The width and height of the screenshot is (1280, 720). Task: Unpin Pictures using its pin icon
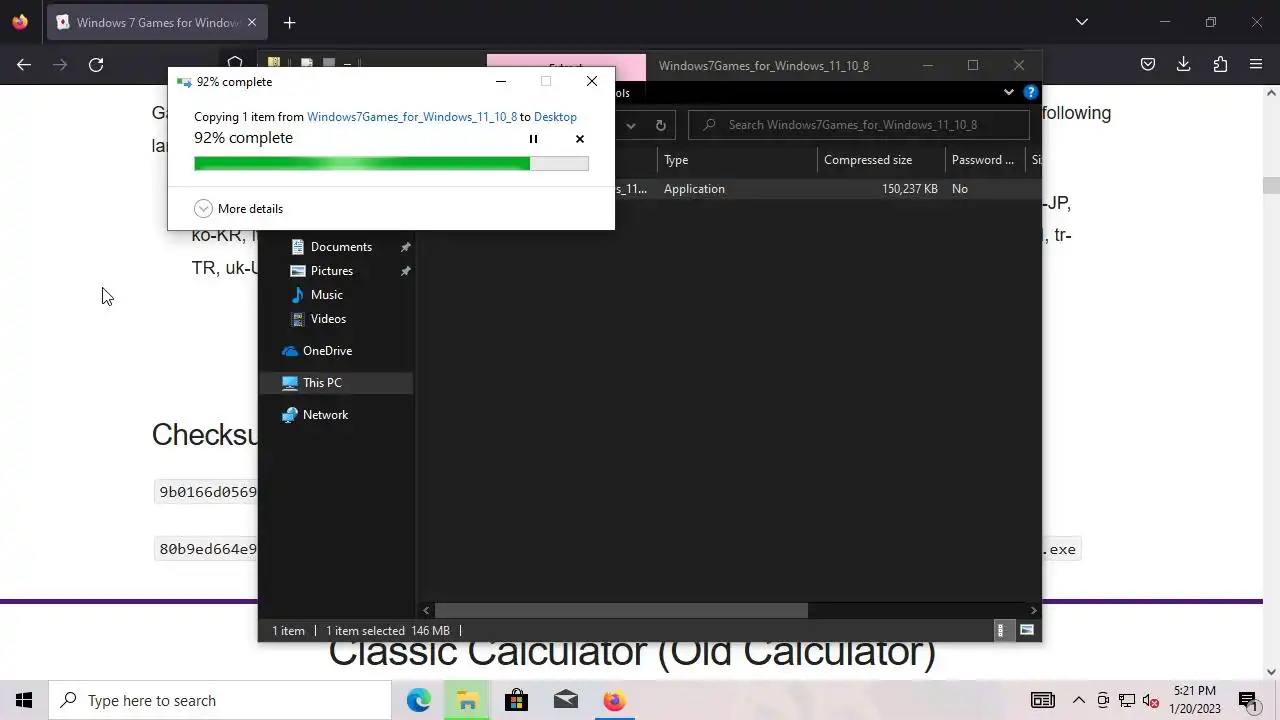click(x=405, y=271)
